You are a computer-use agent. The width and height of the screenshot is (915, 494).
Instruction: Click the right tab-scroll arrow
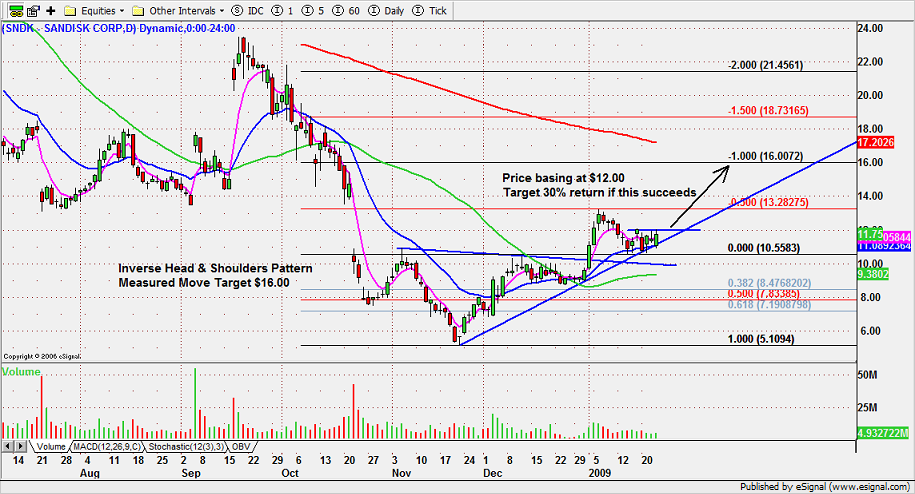(x=20, y=447)
